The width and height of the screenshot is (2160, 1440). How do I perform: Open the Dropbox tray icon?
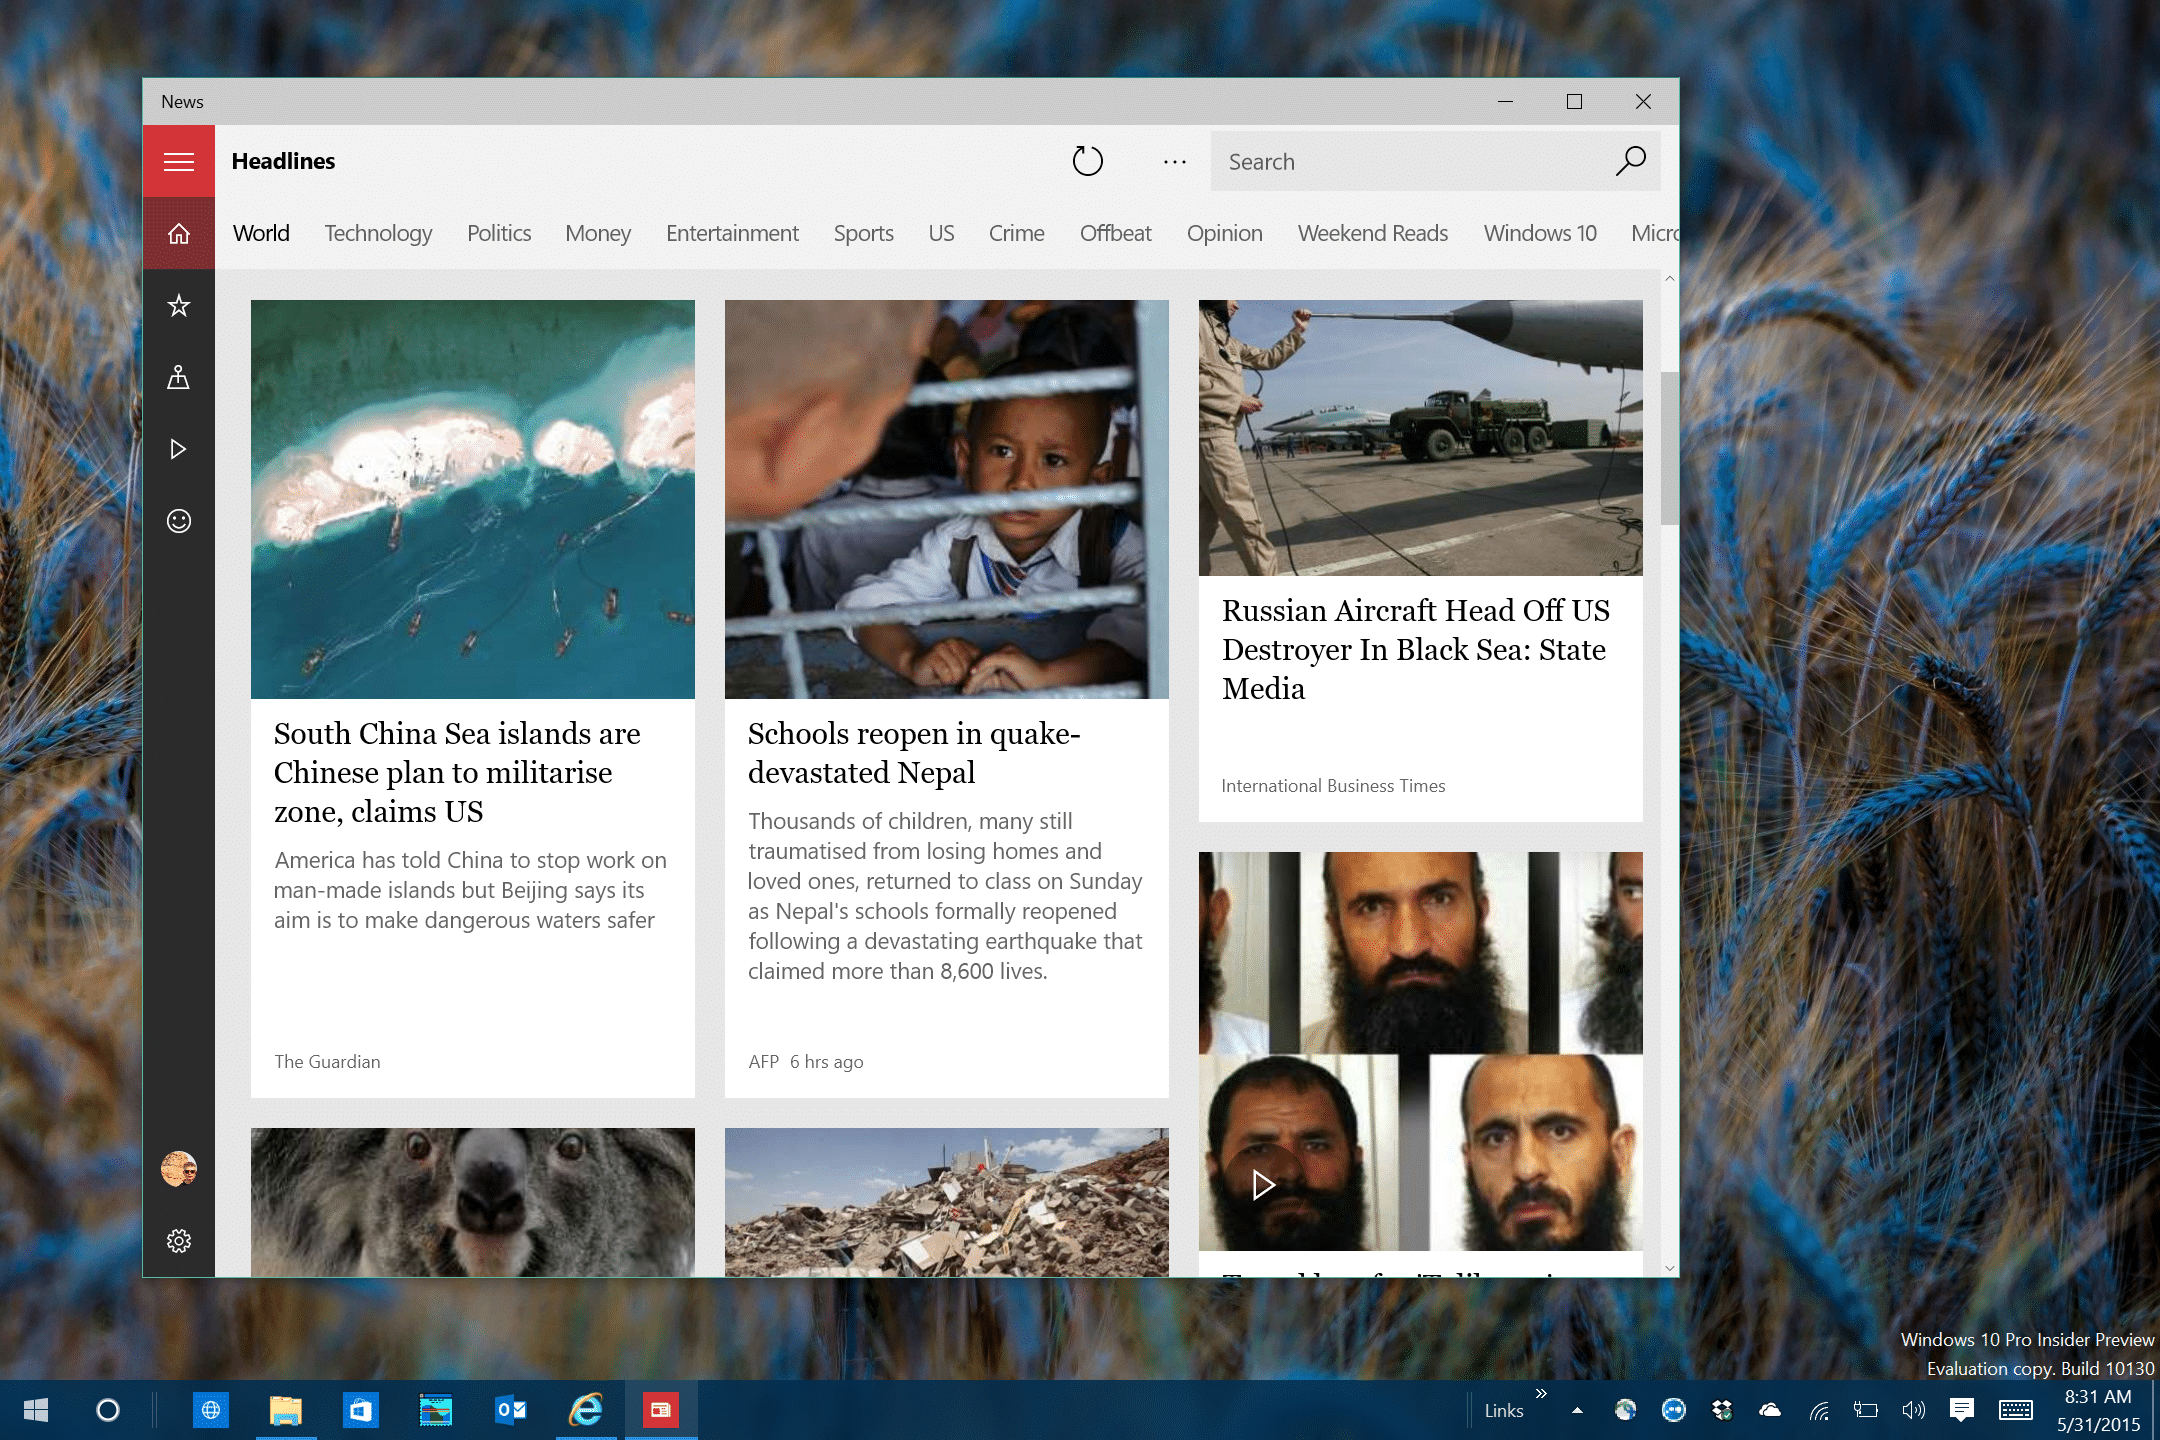[x=1721, y=1410]
